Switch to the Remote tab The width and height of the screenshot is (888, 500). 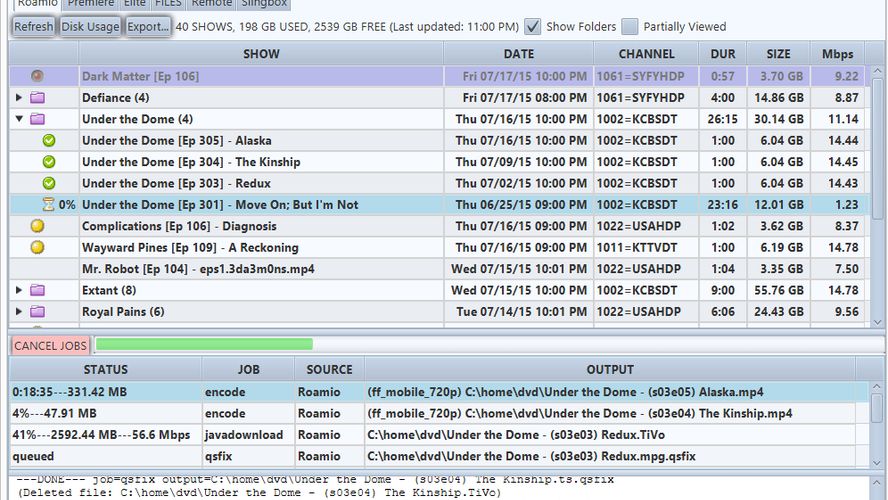(x=212, y=4)
